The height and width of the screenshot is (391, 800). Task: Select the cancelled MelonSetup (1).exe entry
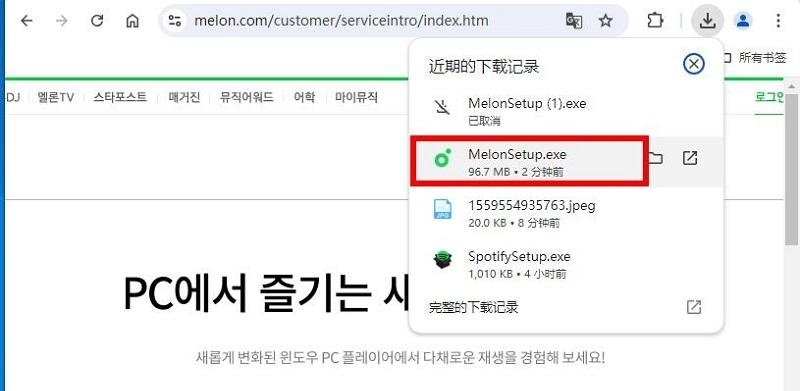[x=566, y=111]
